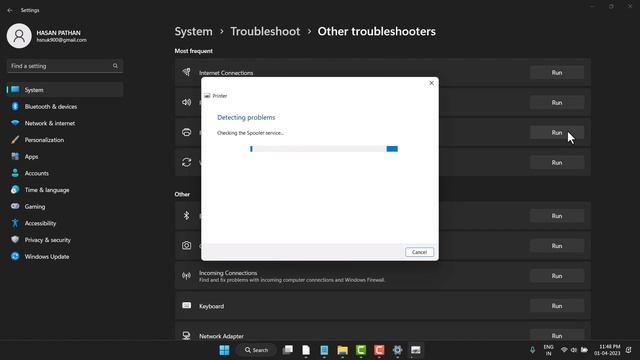Open Accessibility settings
The width and height of the screenshot is (640, 360).
click(65, 223)
